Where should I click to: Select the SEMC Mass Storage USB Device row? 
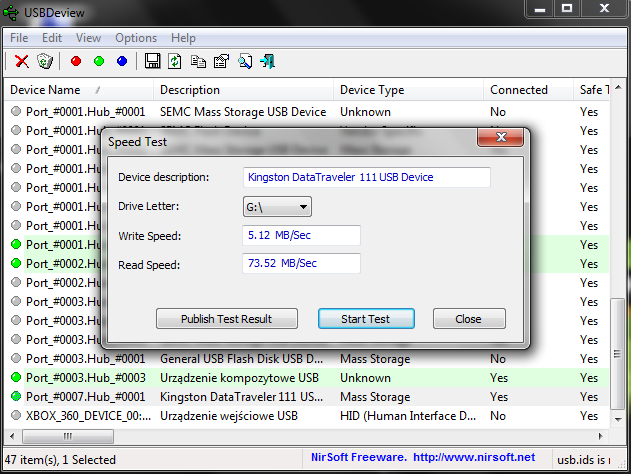pos(306,112)
